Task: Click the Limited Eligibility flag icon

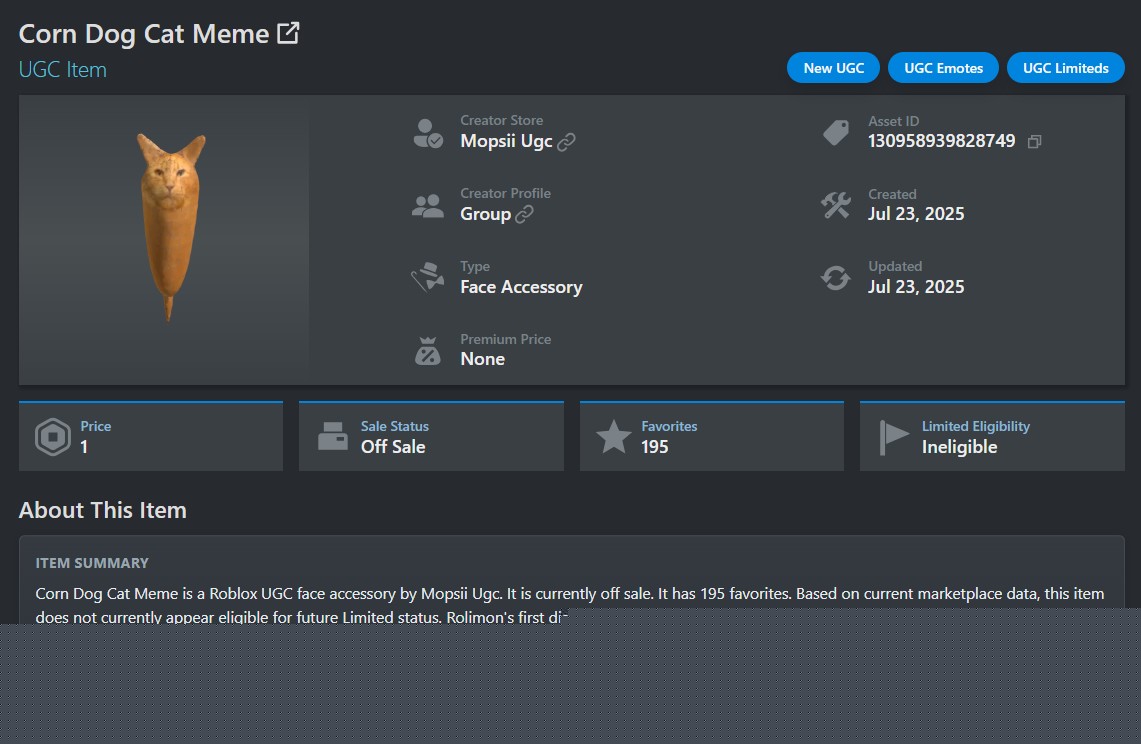Action: (894, 438)
